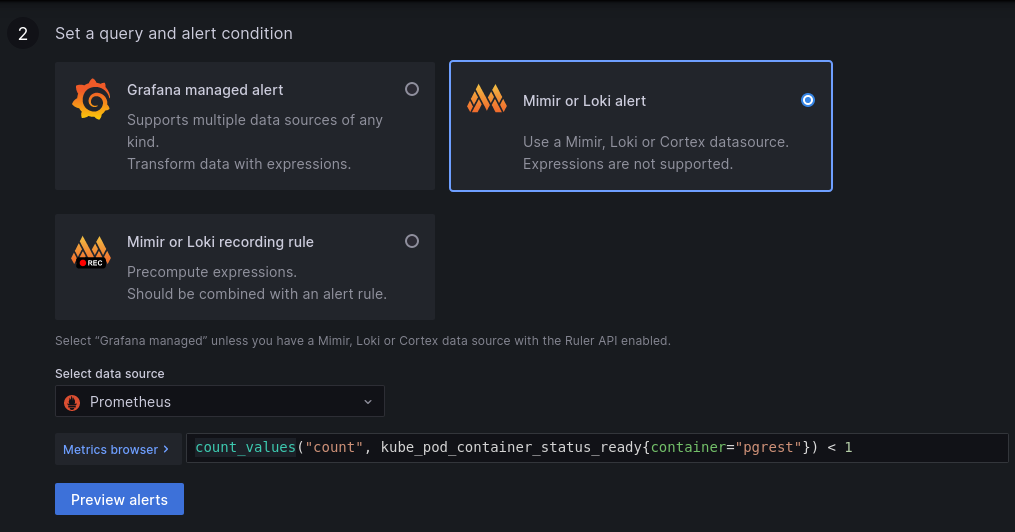This screenshot has width=1015, height=532.
Task: Select the Mimir or Loki recording rule radio
Action: [x=412, y=241]
